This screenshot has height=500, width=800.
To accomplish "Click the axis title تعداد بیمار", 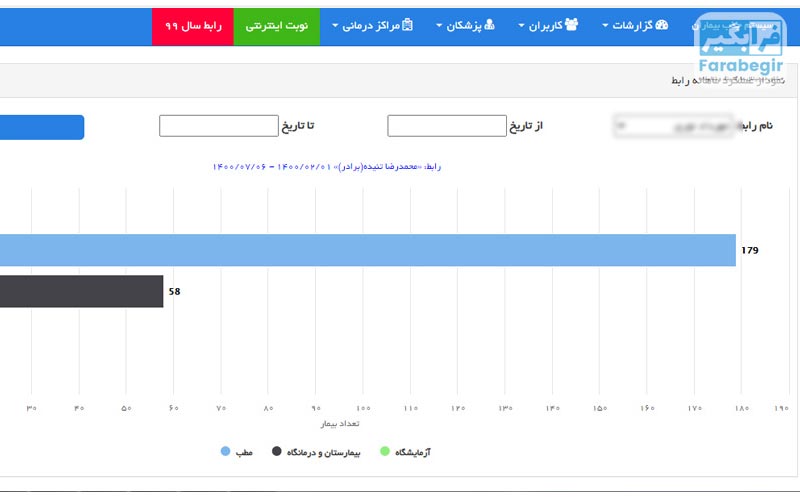I will click(x=340, y=423).
